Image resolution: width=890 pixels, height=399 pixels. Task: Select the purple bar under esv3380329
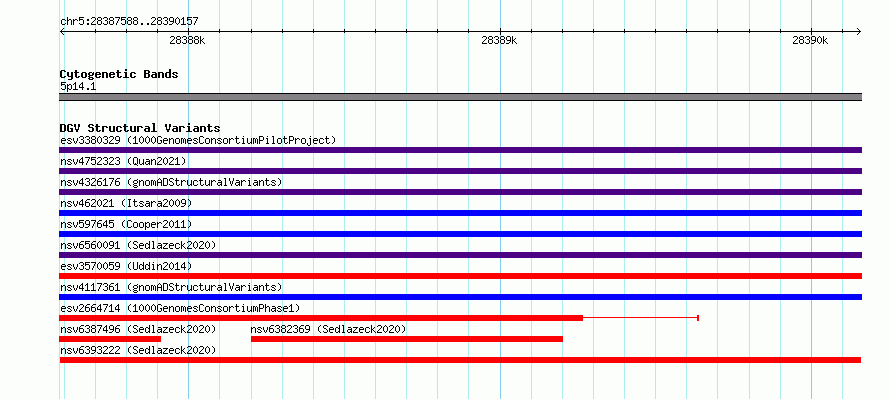pyautogui.click(x=460, y=150)
